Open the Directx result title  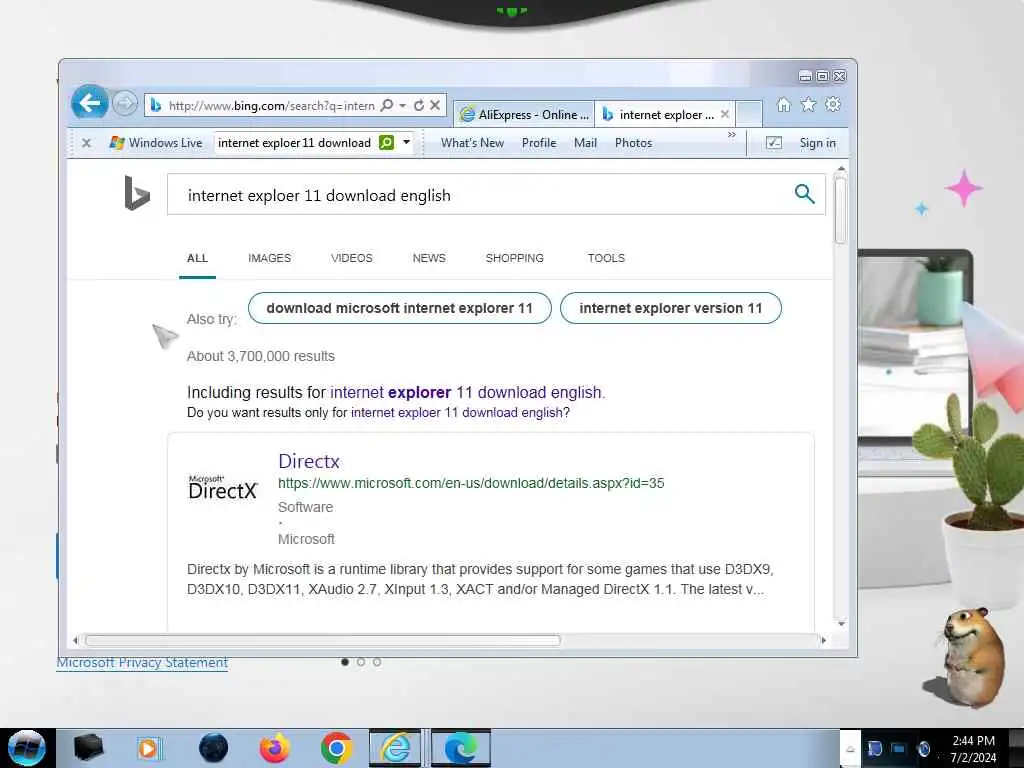[309, 461]
